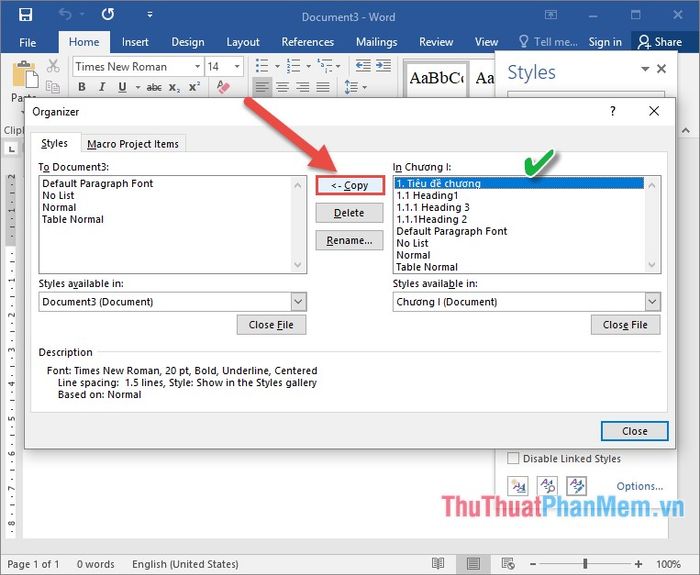Expand the Chương I styles available dropdown
The width and height of the screenshot is (700, 575).
[652, 302]
